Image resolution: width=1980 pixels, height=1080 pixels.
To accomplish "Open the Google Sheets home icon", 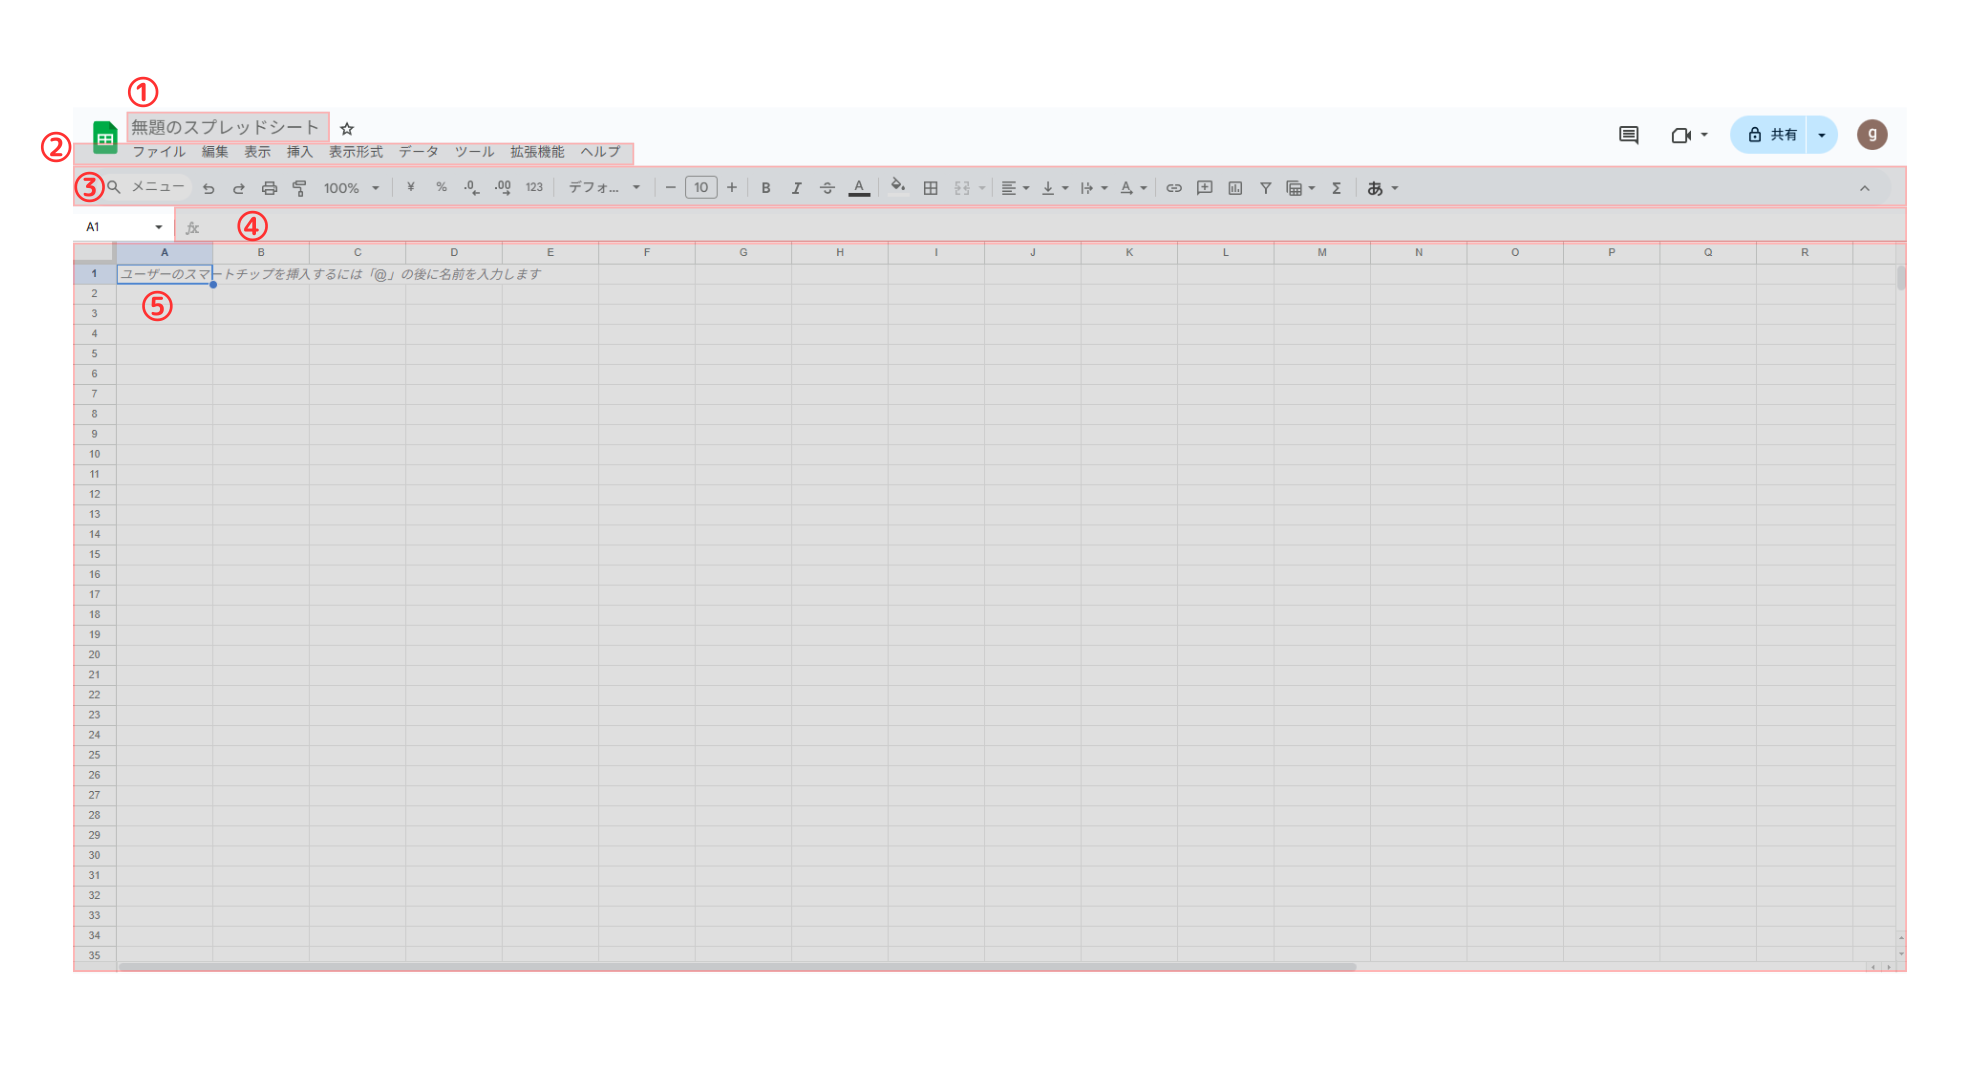I will click(105, 137).
